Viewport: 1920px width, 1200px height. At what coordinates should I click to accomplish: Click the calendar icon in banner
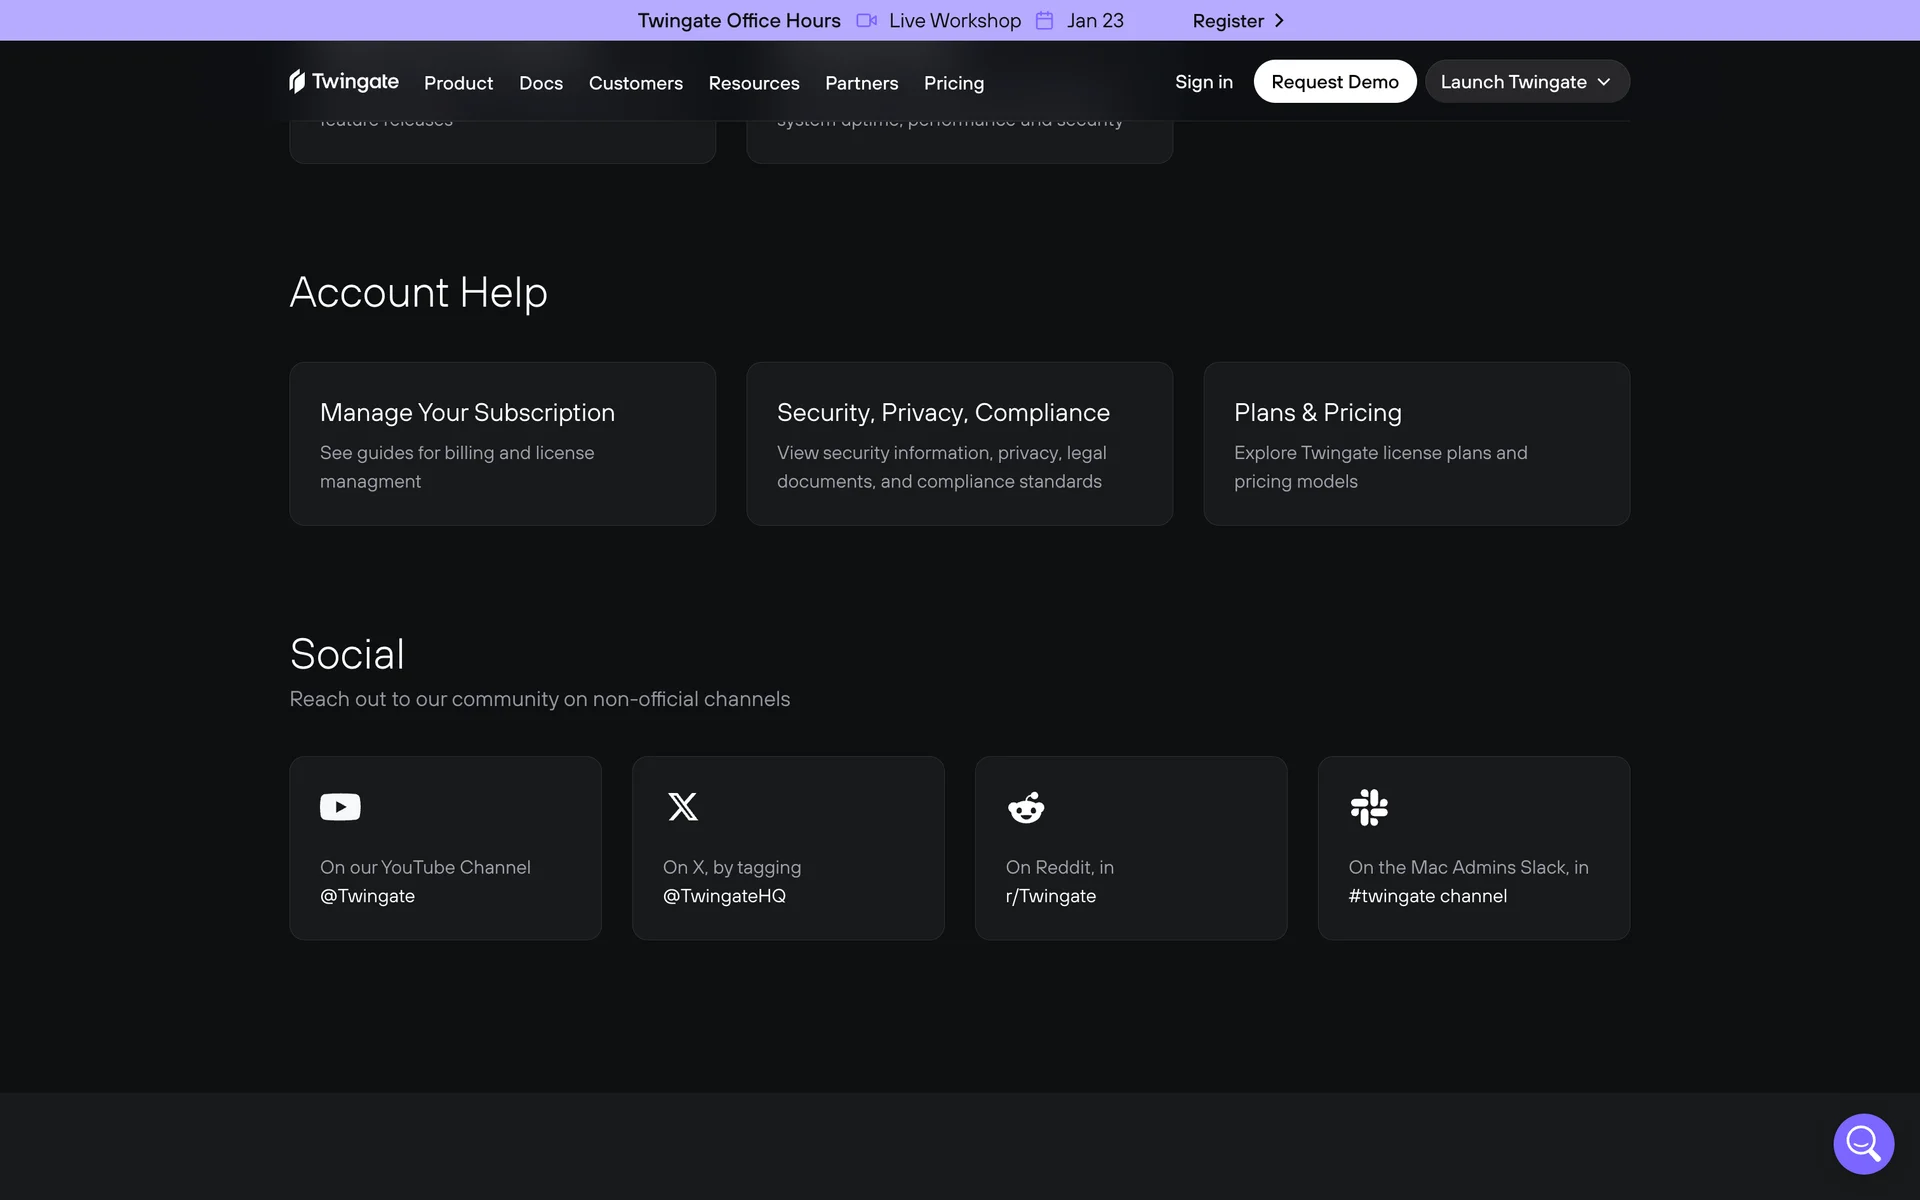[1044, 21]
